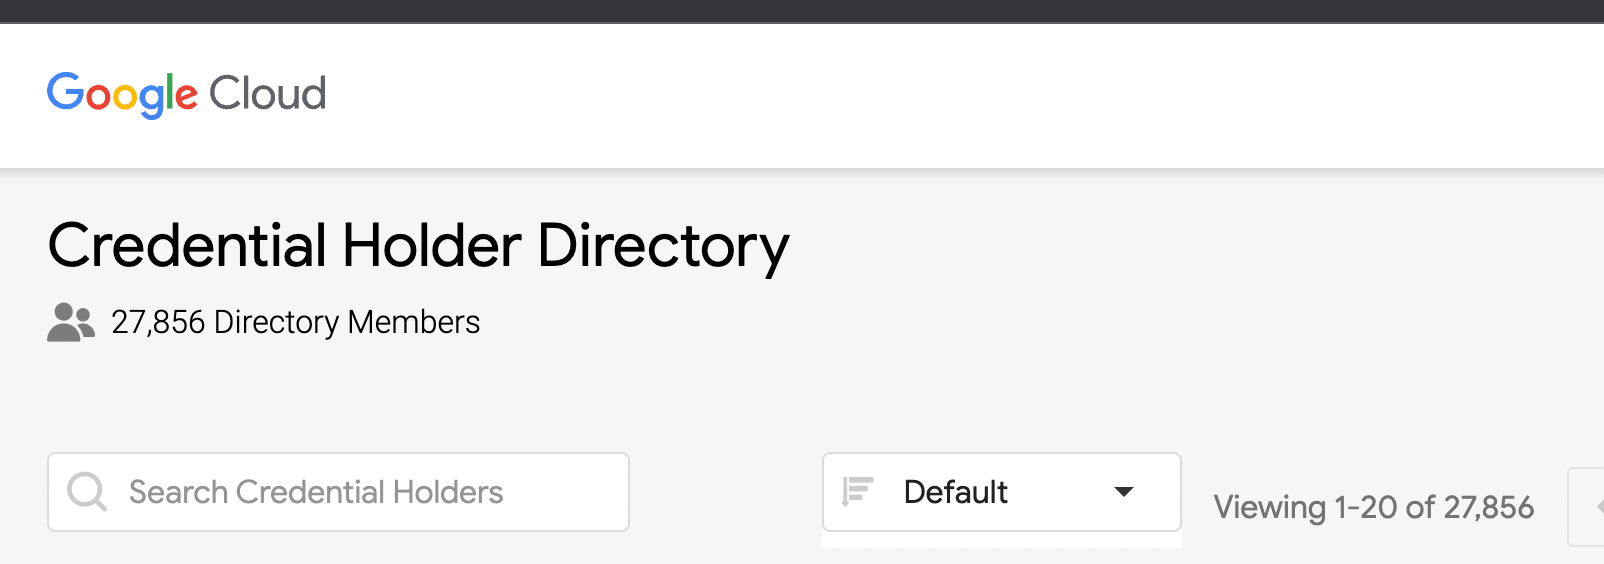This screenshot has width=1604, height=564.
Task: Click the colorful Google wordmark
Action: coord(123,95)
